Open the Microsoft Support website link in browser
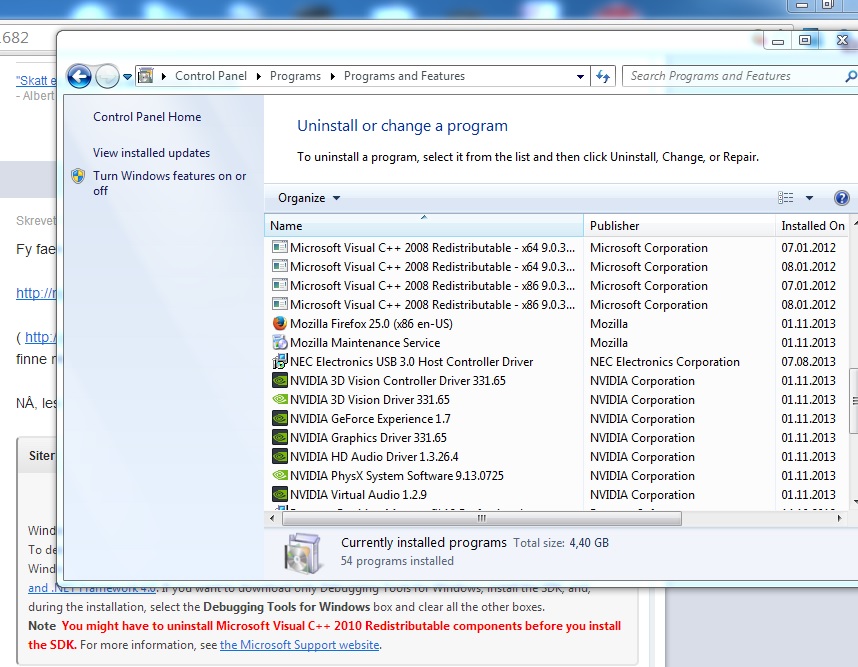The width and height of the screenshot is (858, 667). (x=299, y=645)
